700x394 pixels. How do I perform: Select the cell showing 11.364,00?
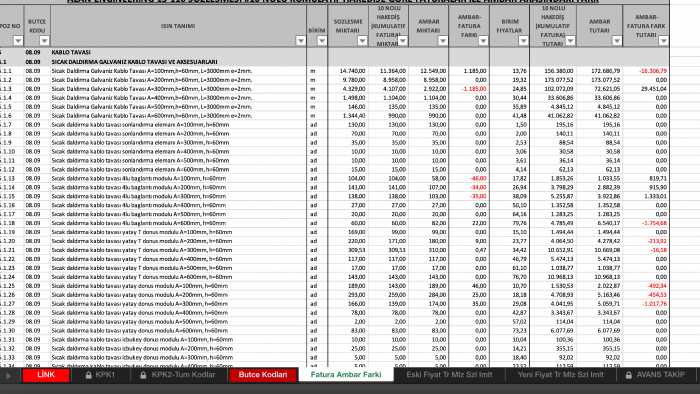tap(388, 71)
